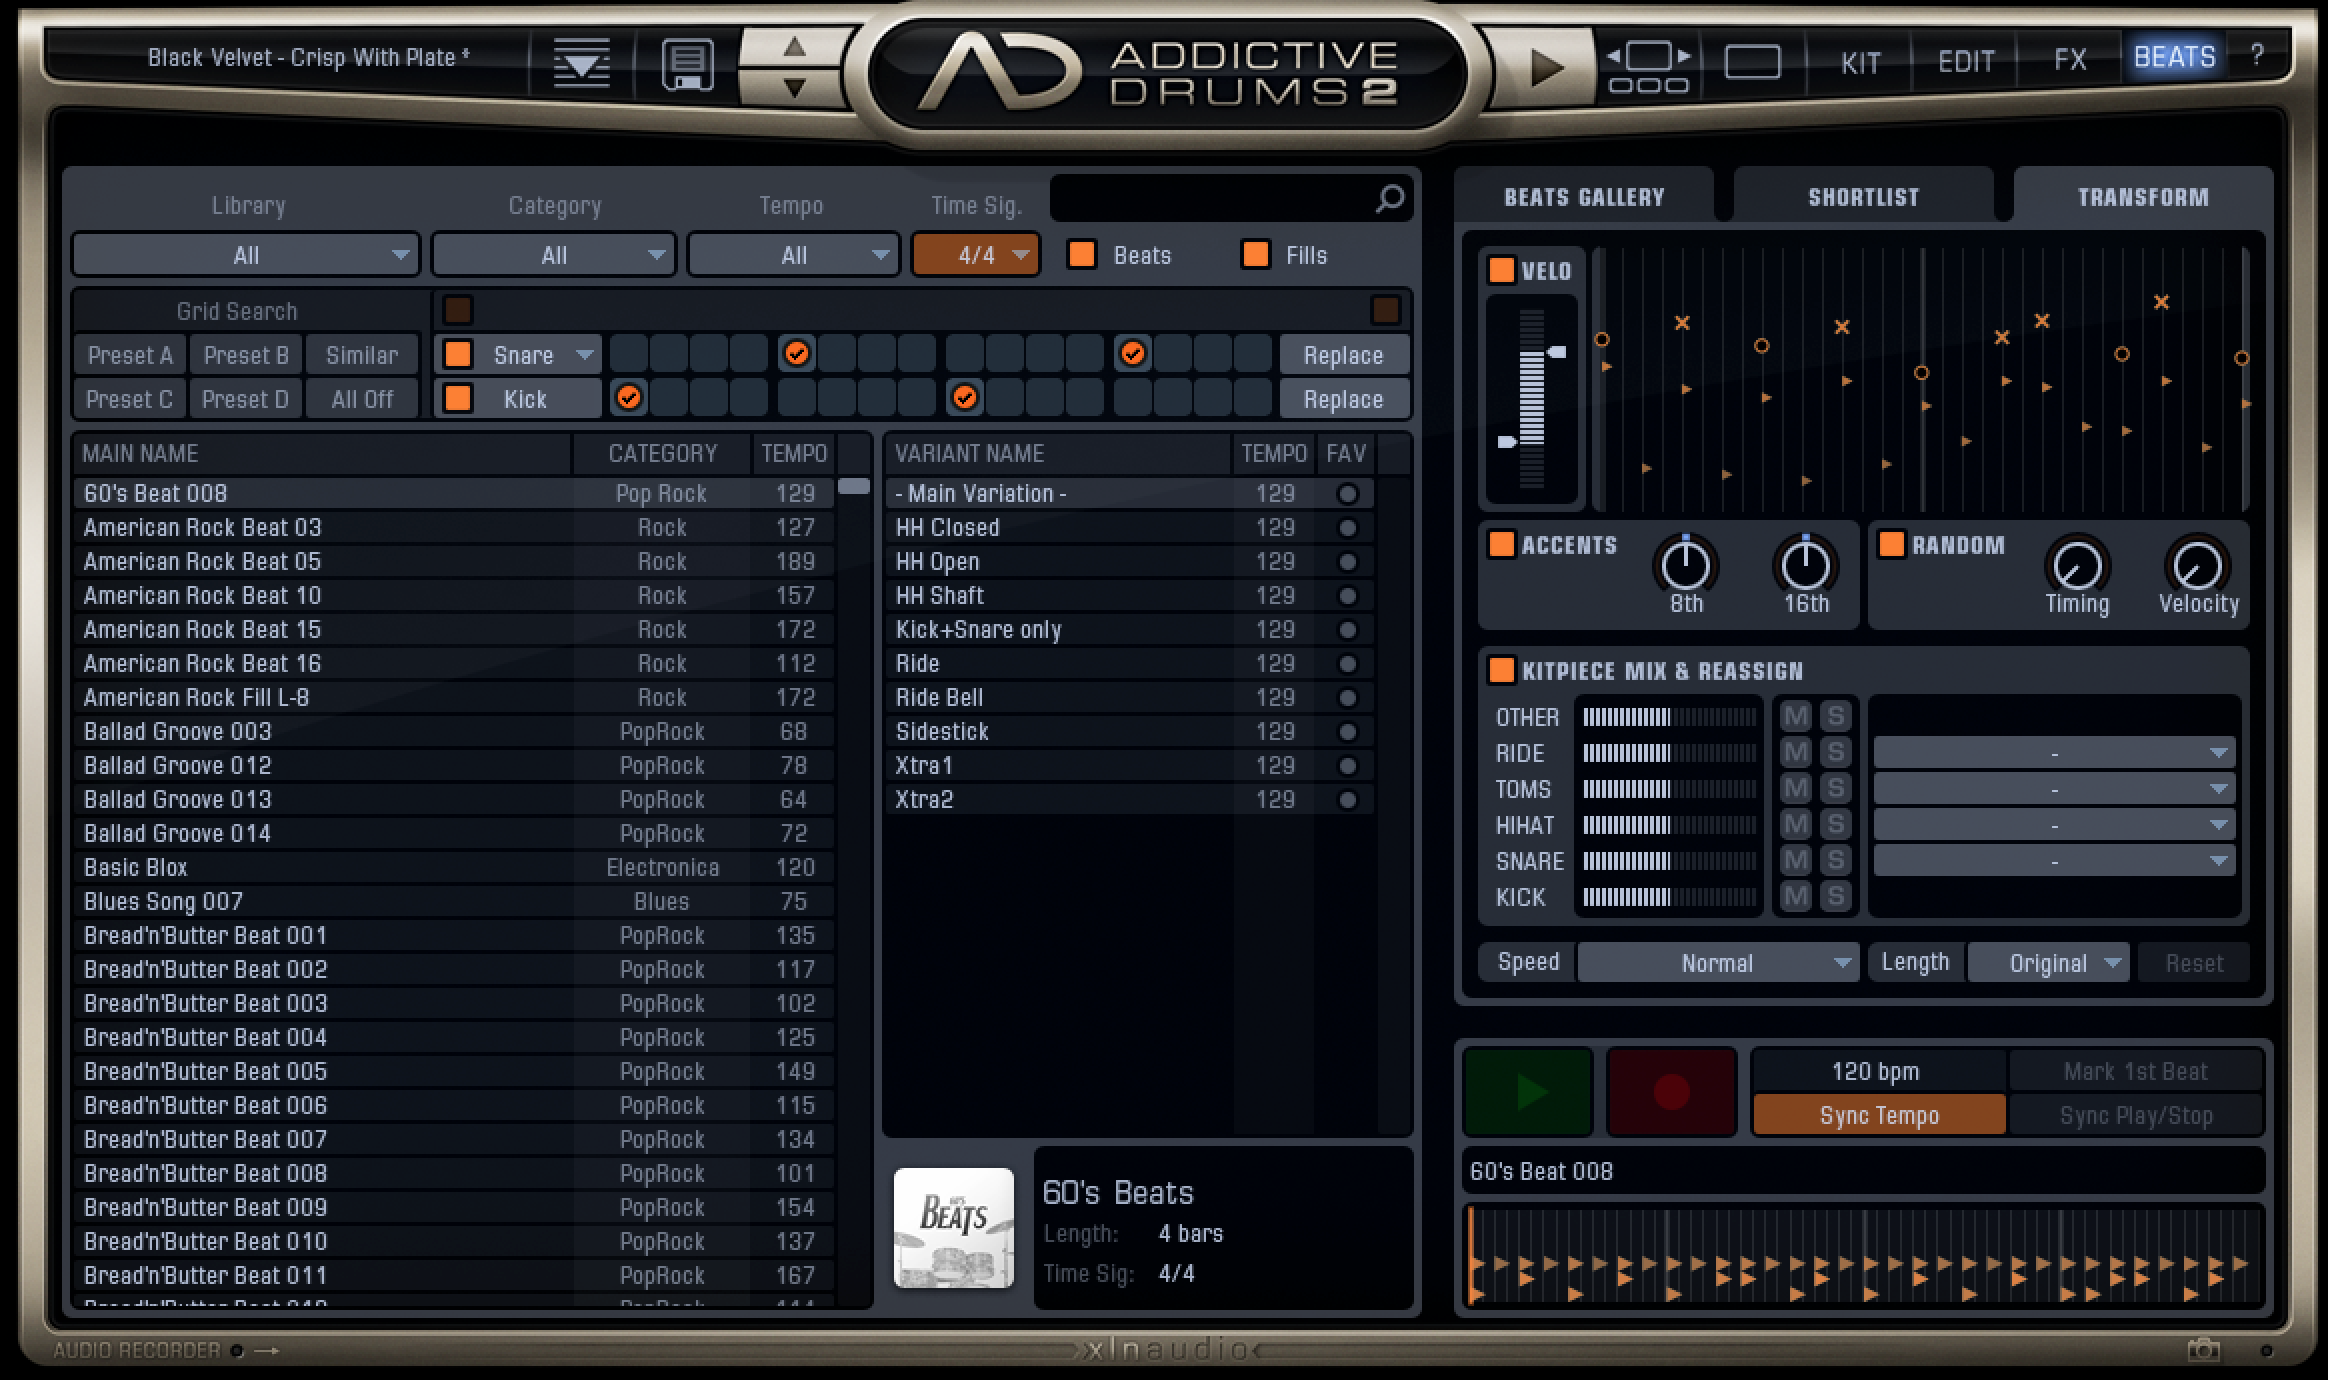The image size is (2328, 1380).
Task: Toggle the RANDOM section on or off
Action: (1891, 545)
